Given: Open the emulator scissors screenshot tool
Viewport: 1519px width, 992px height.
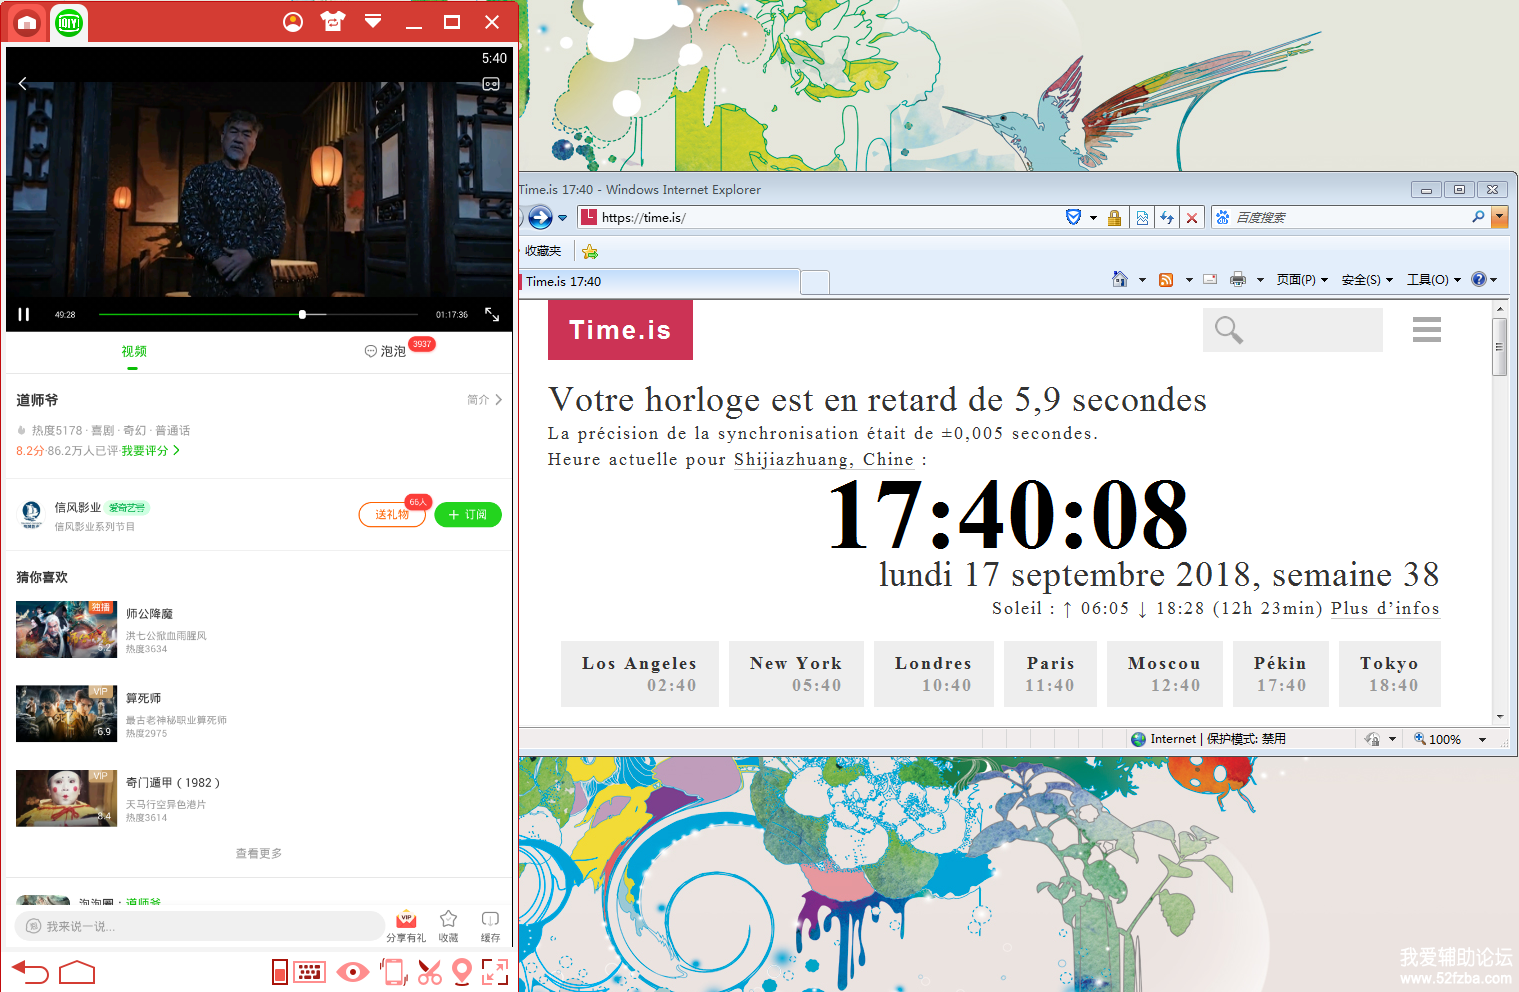Looking at the screenshot, I should 430,972.
